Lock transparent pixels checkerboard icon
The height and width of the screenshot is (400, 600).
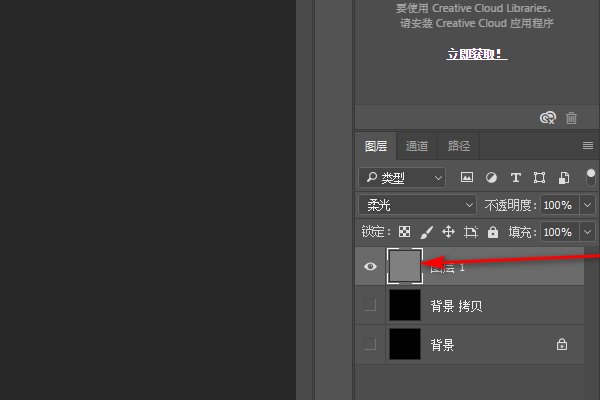click(x=404, y=232)
